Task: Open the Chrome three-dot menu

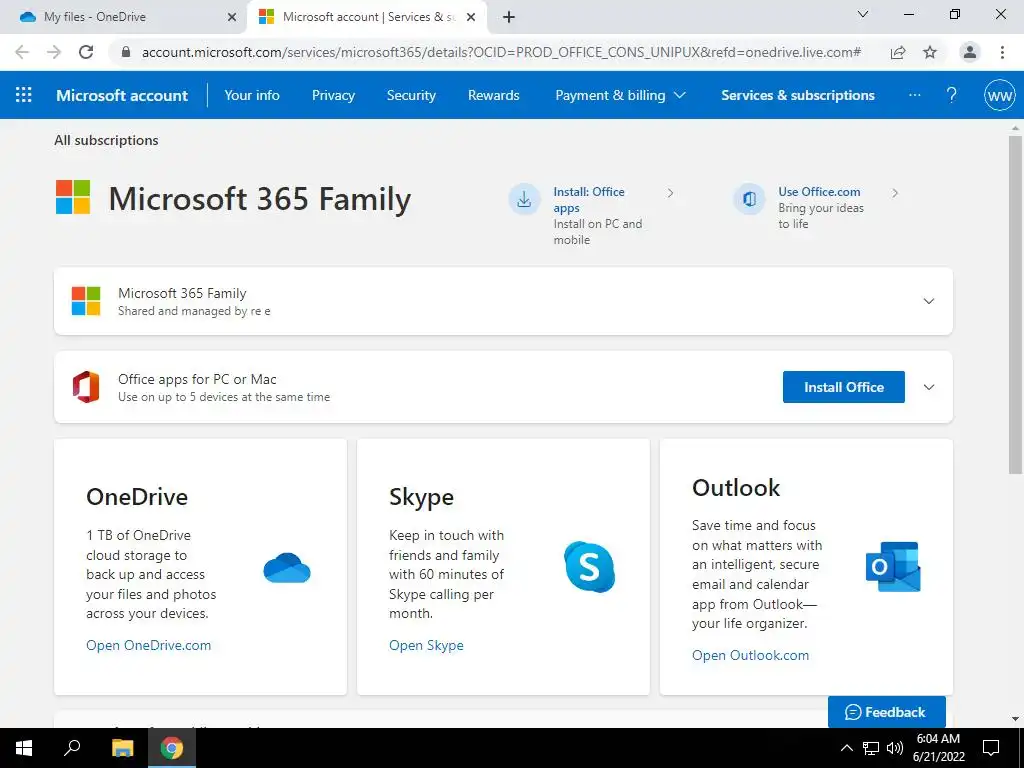Action: (1002, 52)
